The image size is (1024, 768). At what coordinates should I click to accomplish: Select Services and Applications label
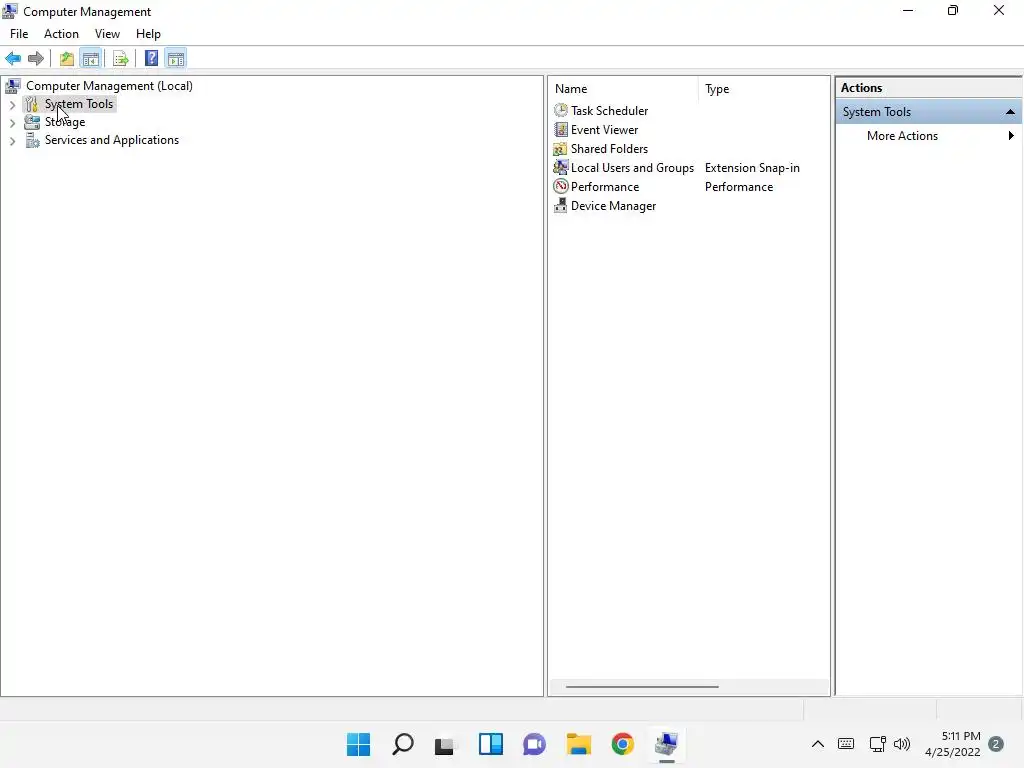112,140
